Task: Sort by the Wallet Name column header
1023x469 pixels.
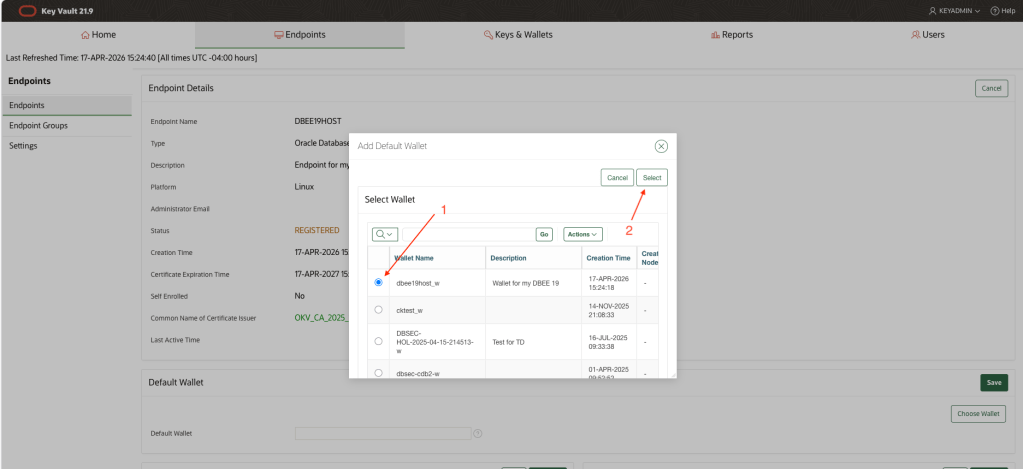Action: click(x=414, y=258)
